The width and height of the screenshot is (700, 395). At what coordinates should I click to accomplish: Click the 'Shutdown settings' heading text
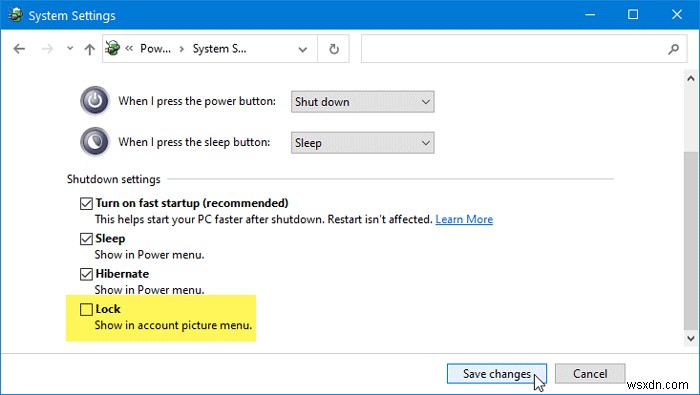113,179
